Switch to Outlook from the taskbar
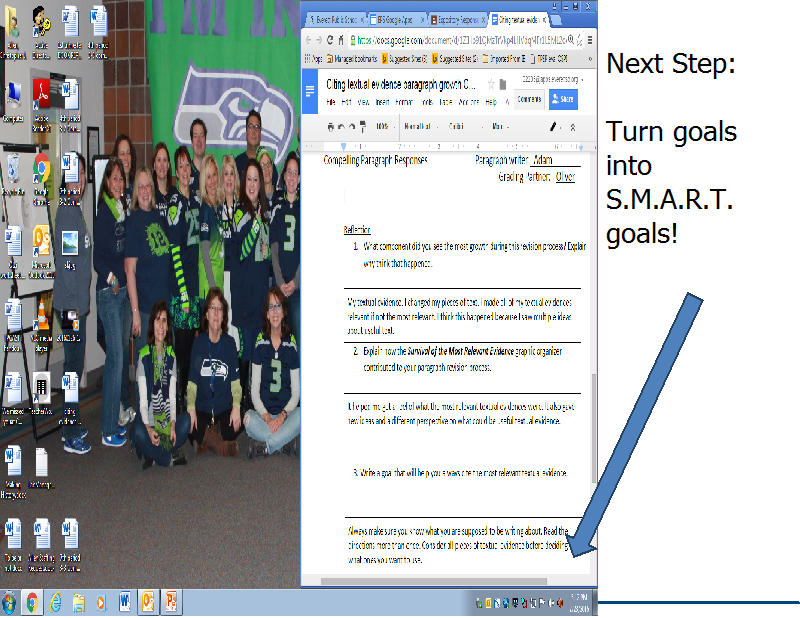The height and width of the screenshot is (618, 800). [148, 603]
